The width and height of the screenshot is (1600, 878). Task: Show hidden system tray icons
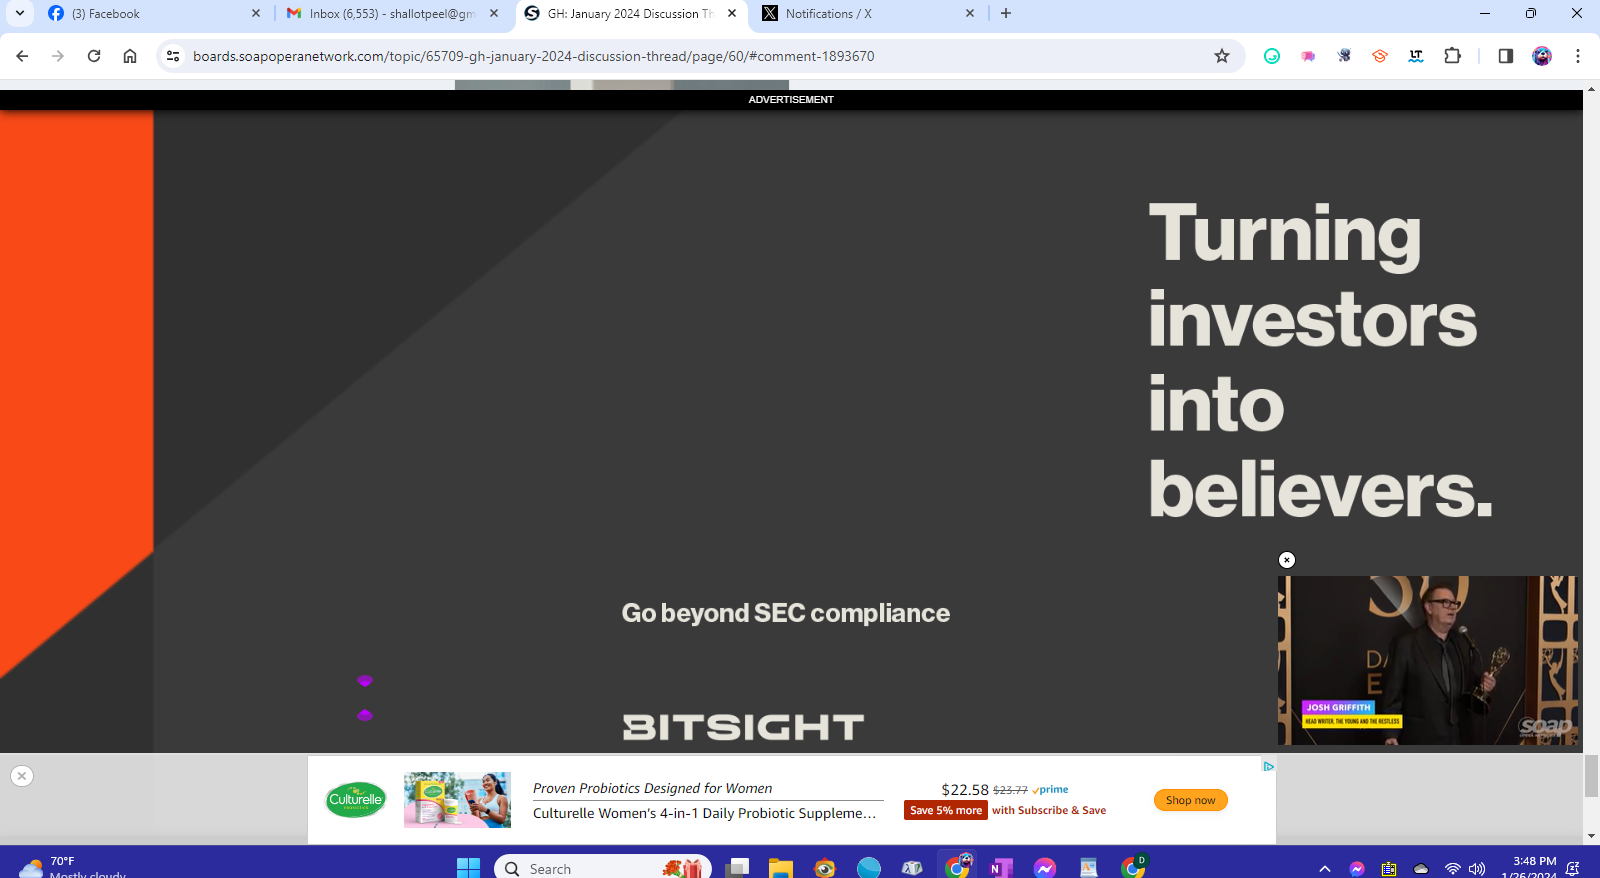pos(1325,869)
